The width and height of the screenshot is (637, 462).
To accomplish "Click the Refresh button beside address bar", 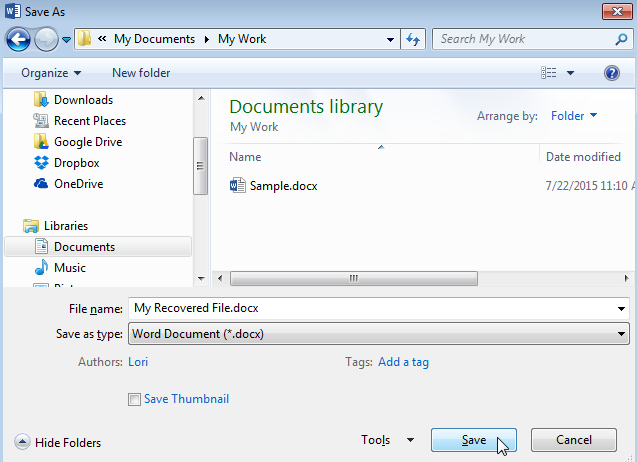I will 413,39.
